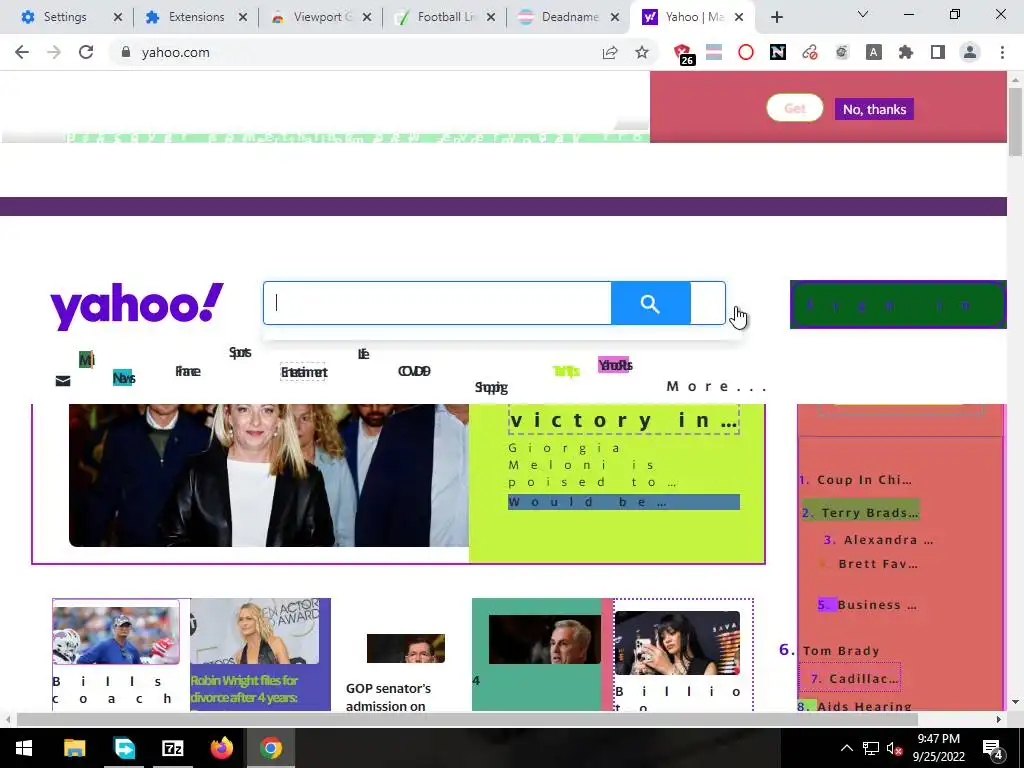This screenshot has height=768, width=1024.
Task: Open the extension with letter A icon
Action: pos(874,52)
